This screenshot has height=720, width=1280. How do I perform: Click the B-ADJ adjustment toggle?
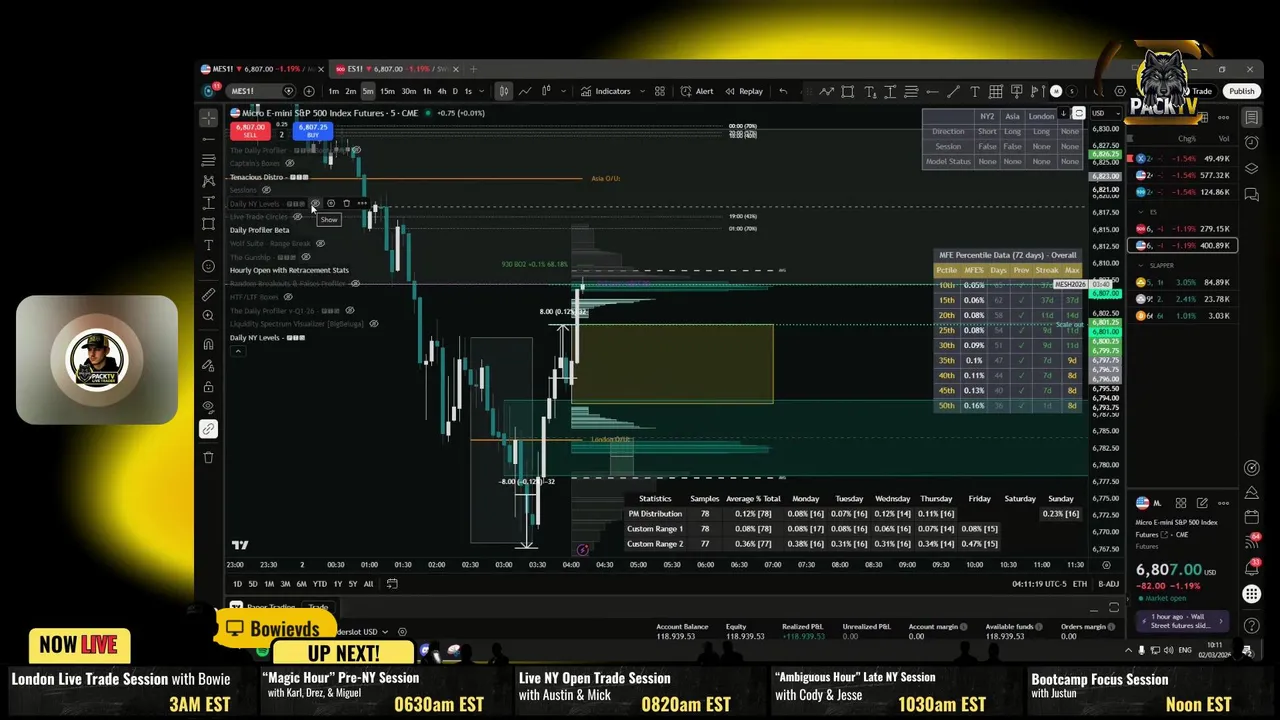tap(1108, 584)
